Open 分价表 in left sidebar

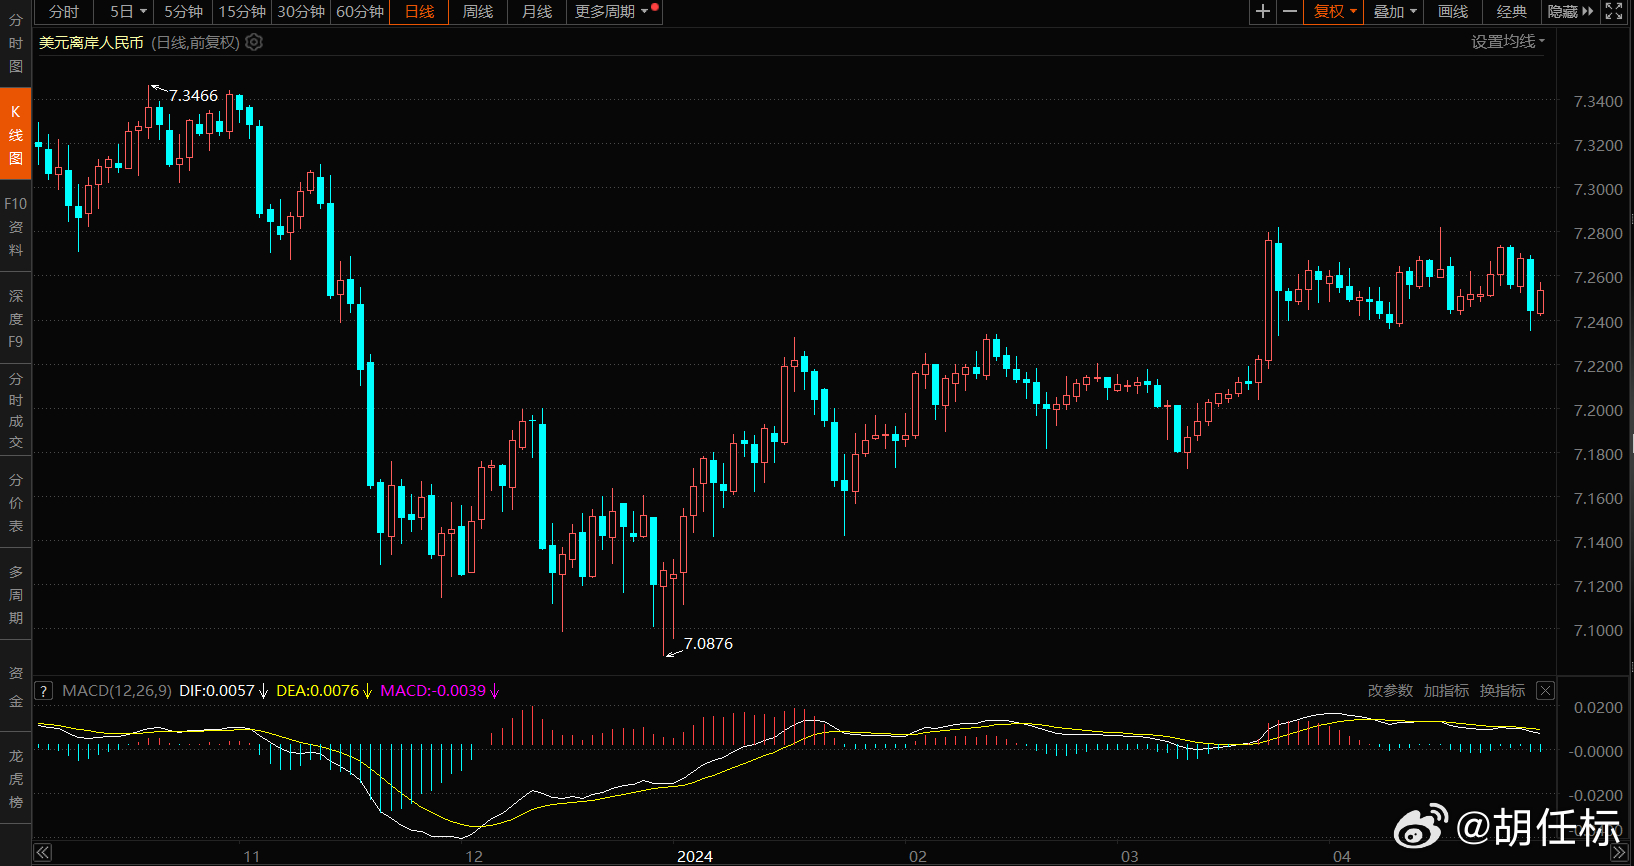[x=16, y=502]
